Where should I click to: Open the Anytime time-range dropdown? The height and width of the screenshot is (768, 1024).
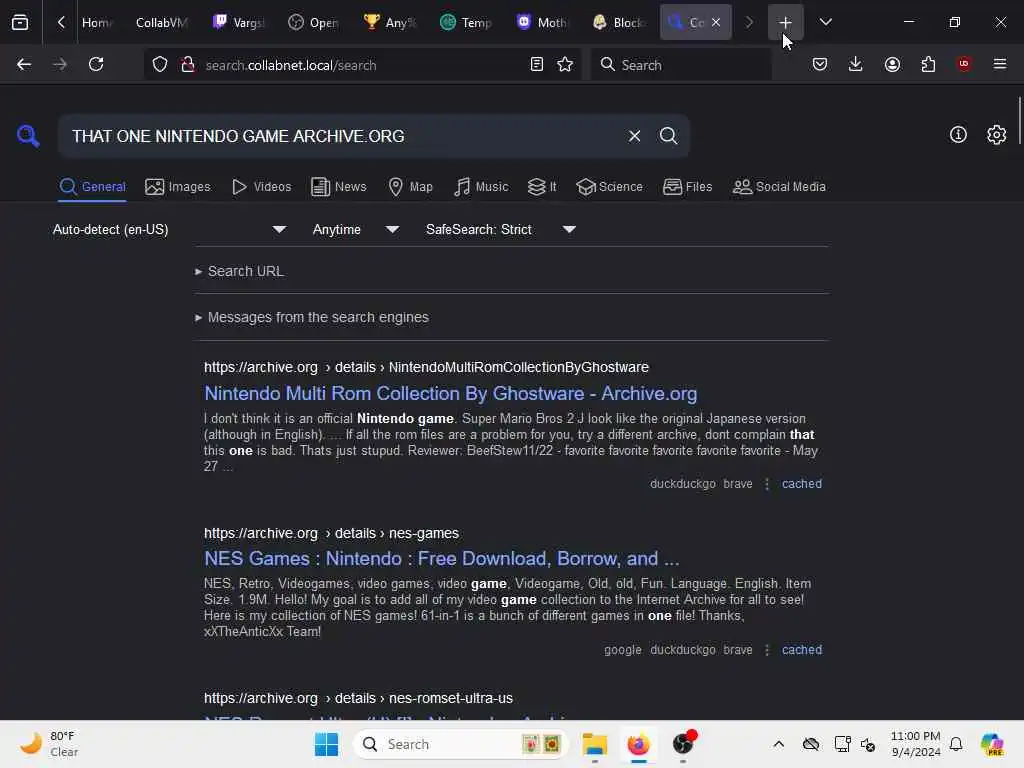(x=355, y=229)
